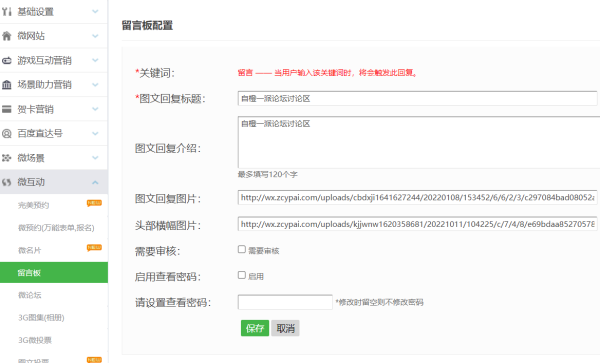Viewport: 600px width, 363px height.
Task: Click the 取消 button
Action: [x=285, y=328]
